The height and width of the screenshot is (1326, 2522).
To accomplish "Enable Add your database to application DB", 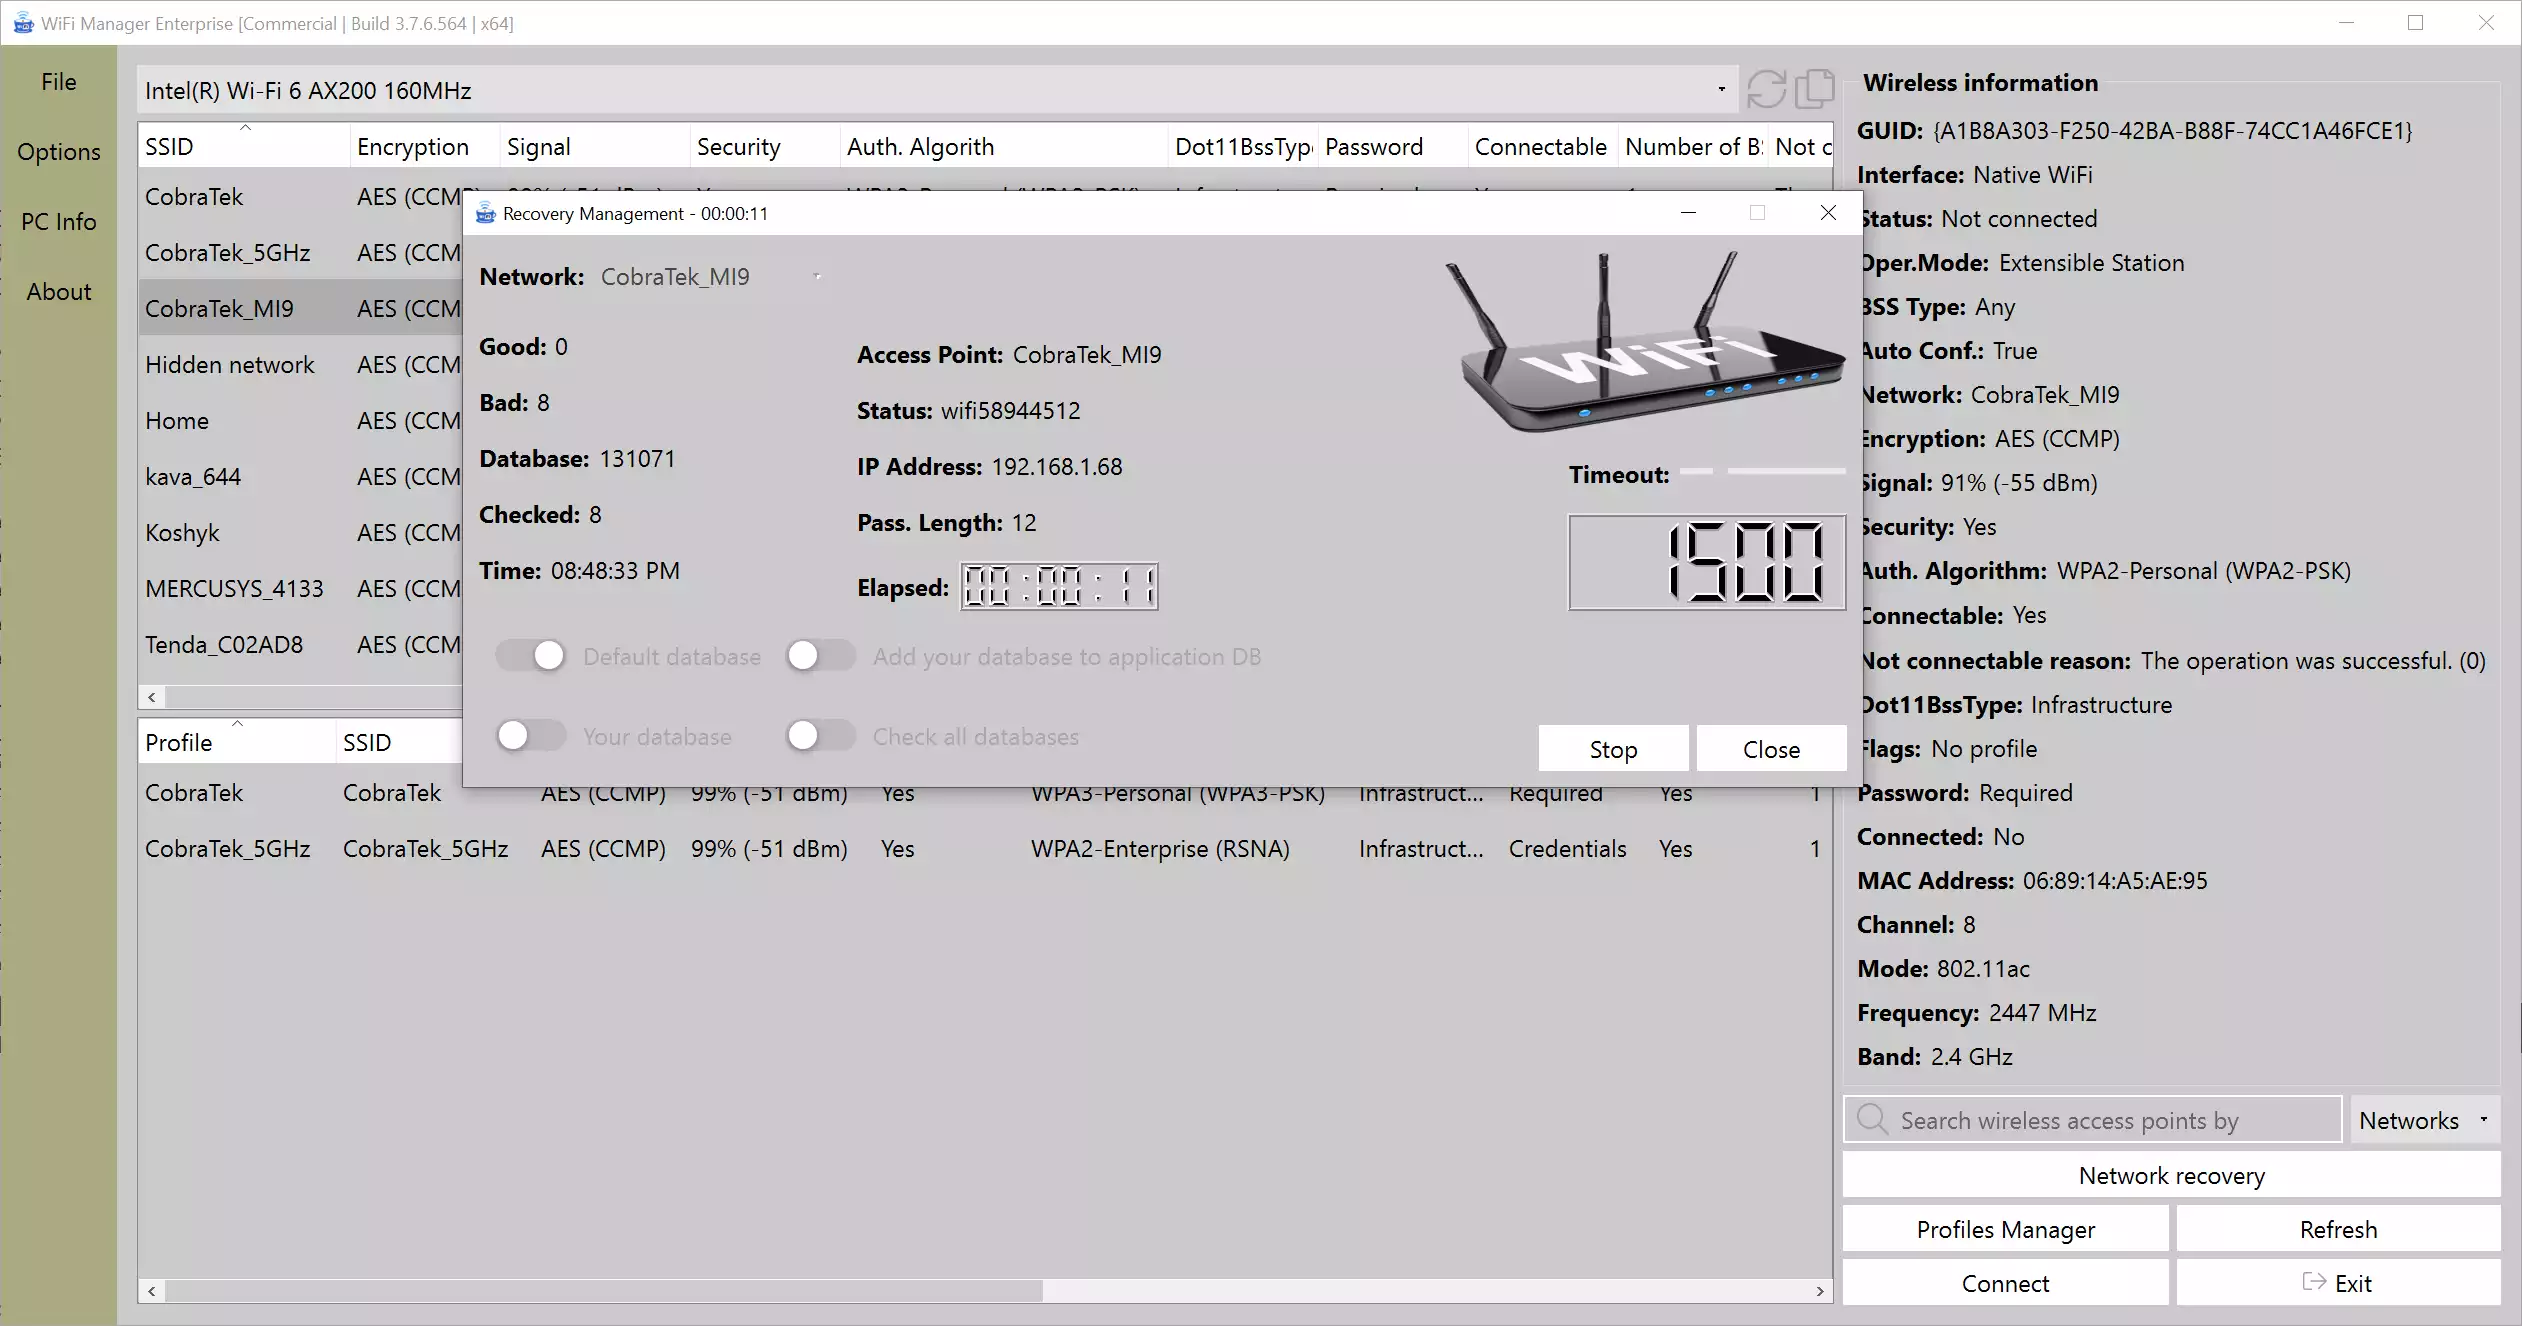I will coord(821,656).
